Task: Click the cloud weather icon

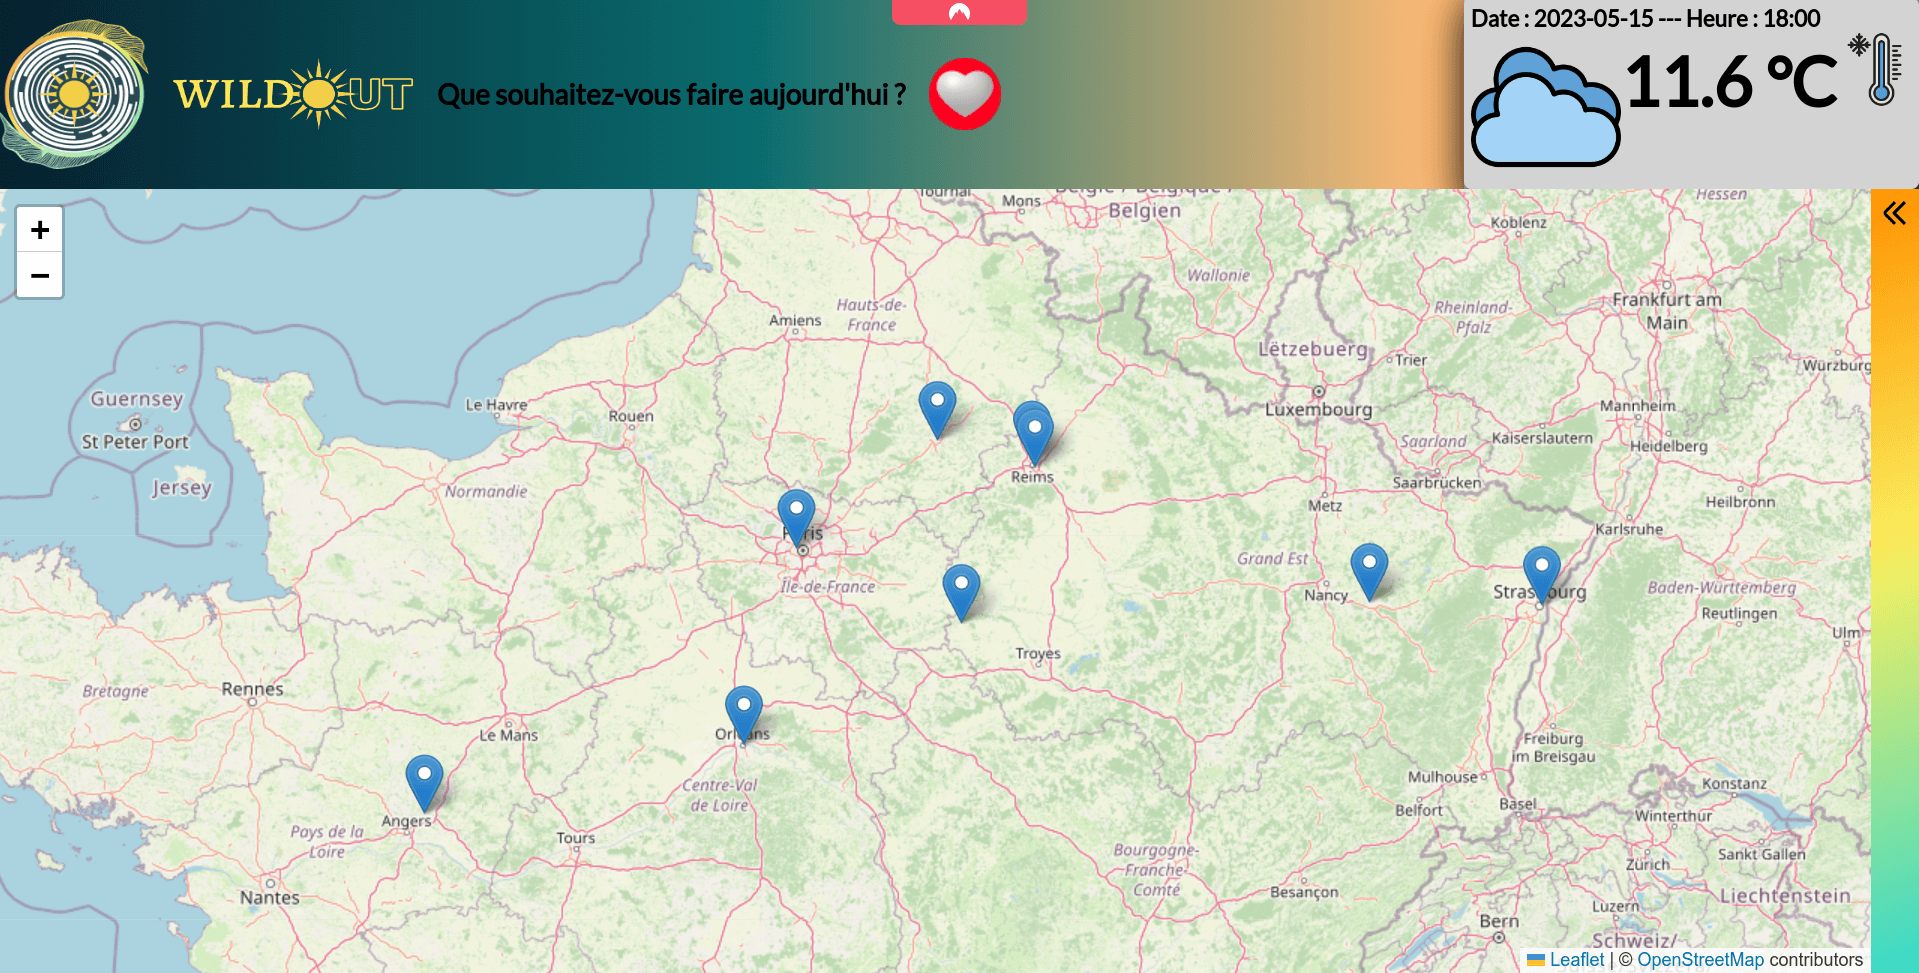Action: tap(1545, 107)
